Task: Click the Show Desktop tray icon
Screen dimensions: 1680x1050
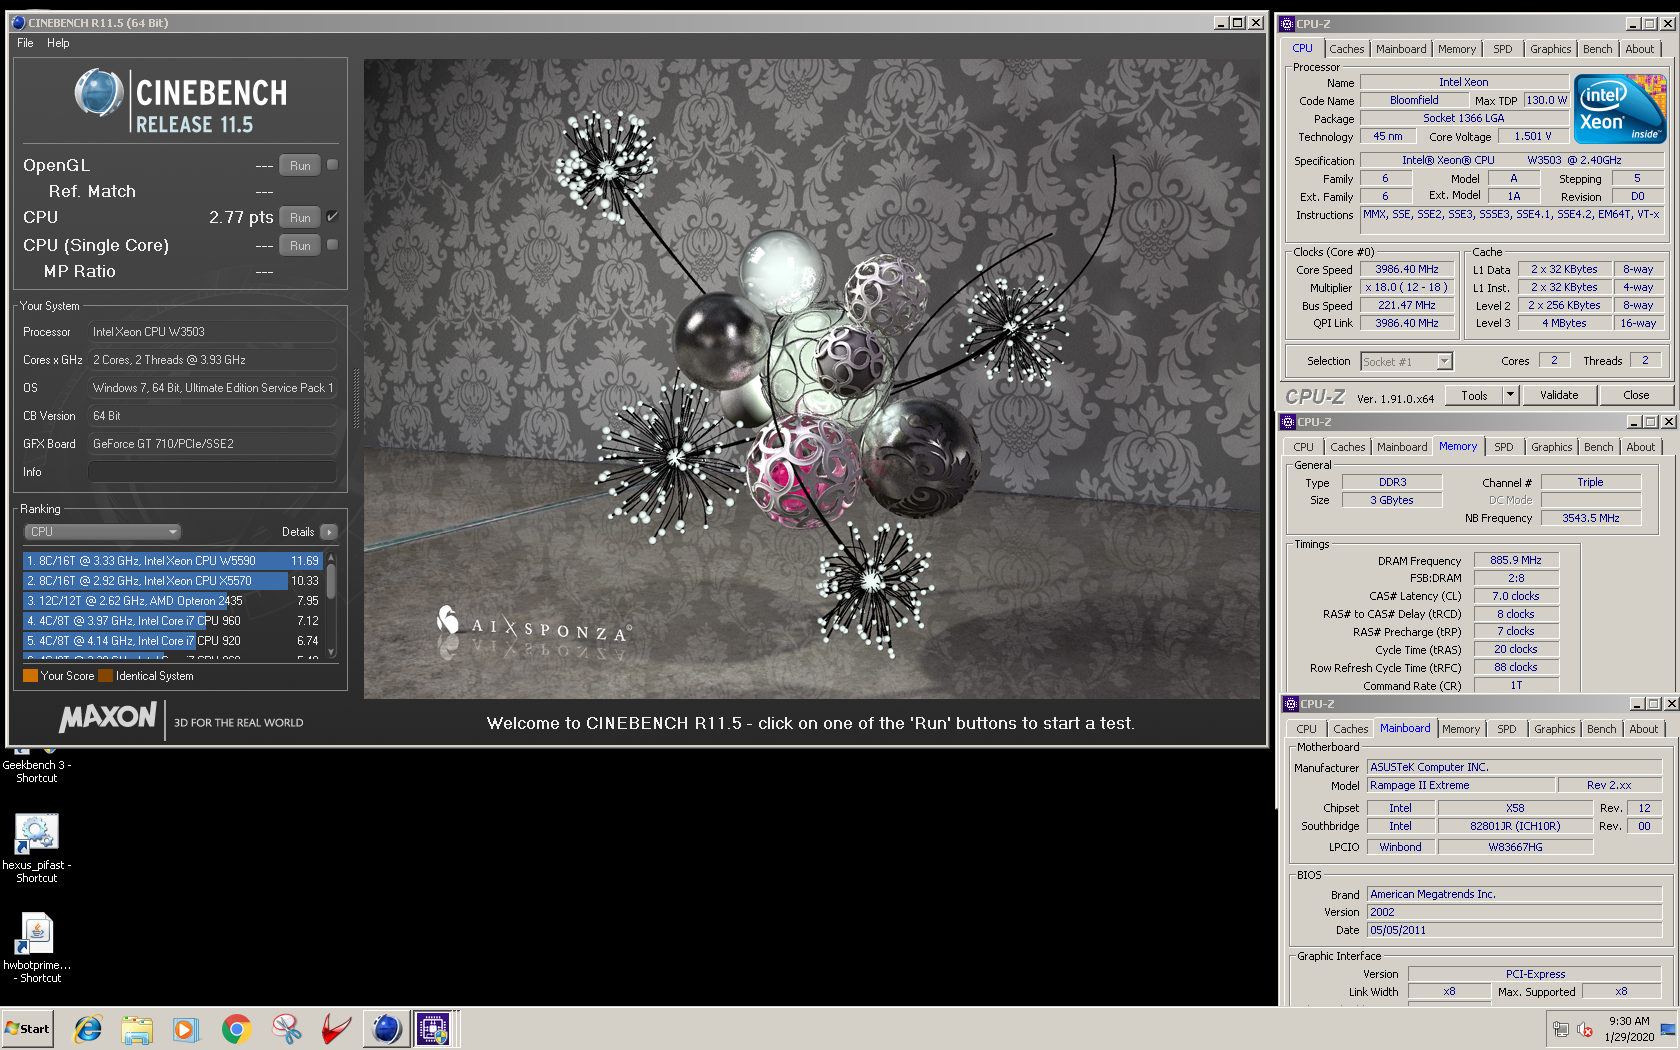Action: (x=1668, y=1029)
